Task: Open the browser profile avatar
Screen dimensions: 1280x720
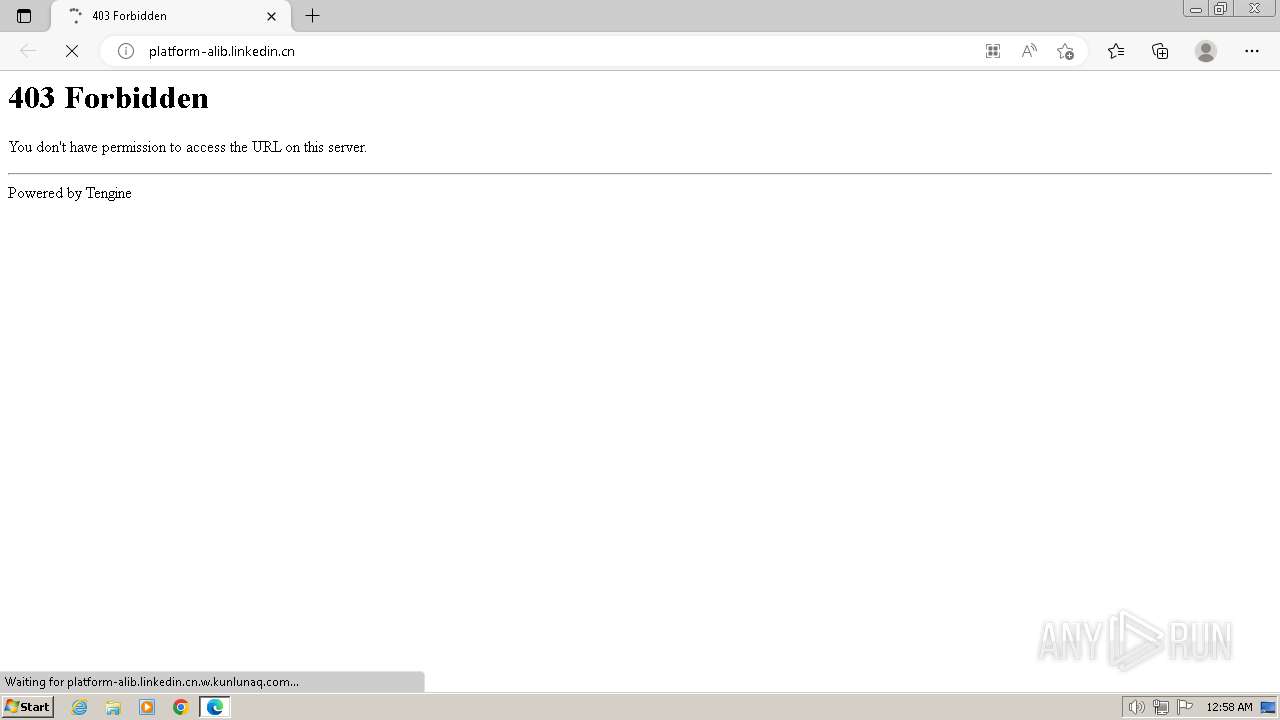Action: coord(1206,51)
